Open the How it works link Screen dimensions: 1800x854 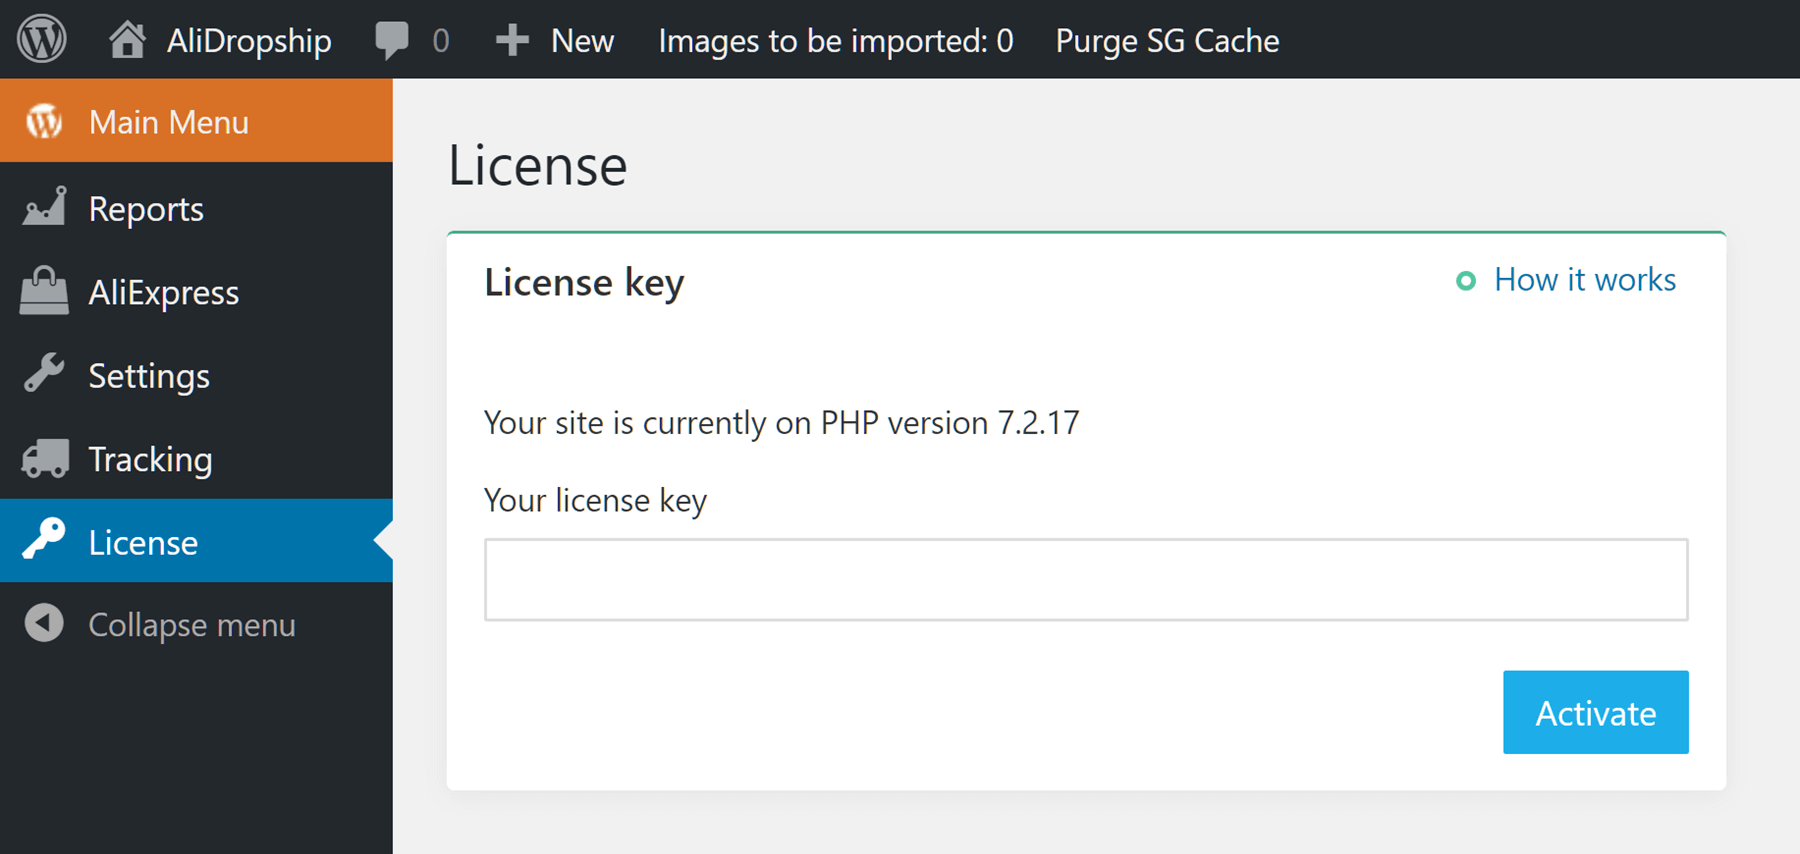1584,280
